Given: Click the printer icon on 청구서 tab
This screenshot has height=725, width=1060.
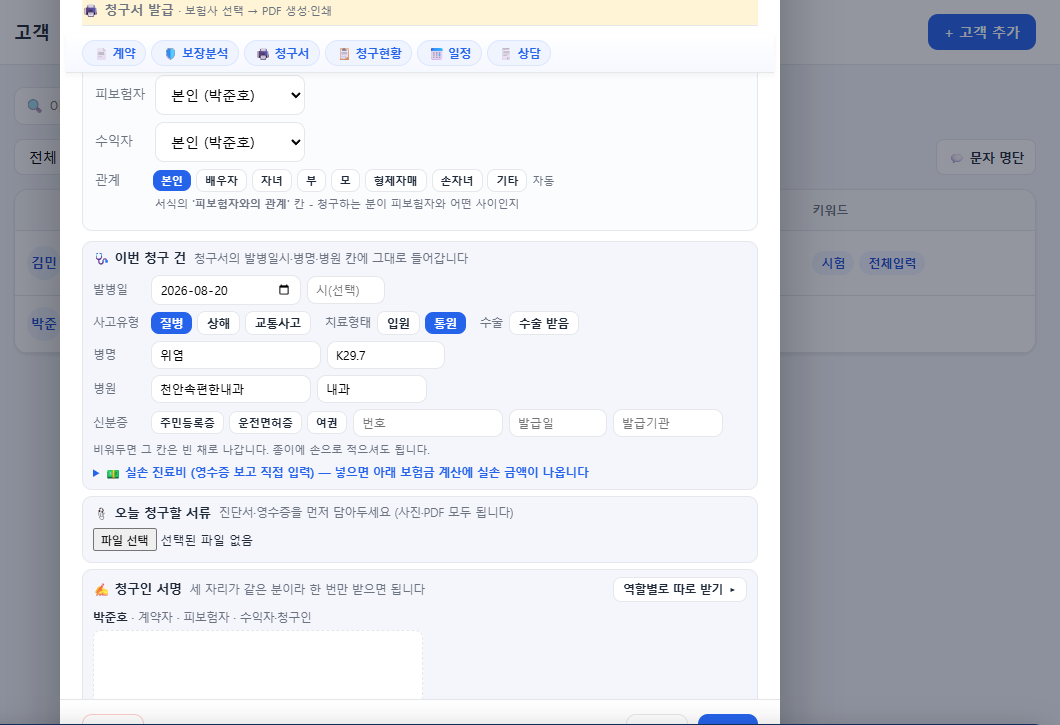Looking at the screenshot, I should point(262,54).
